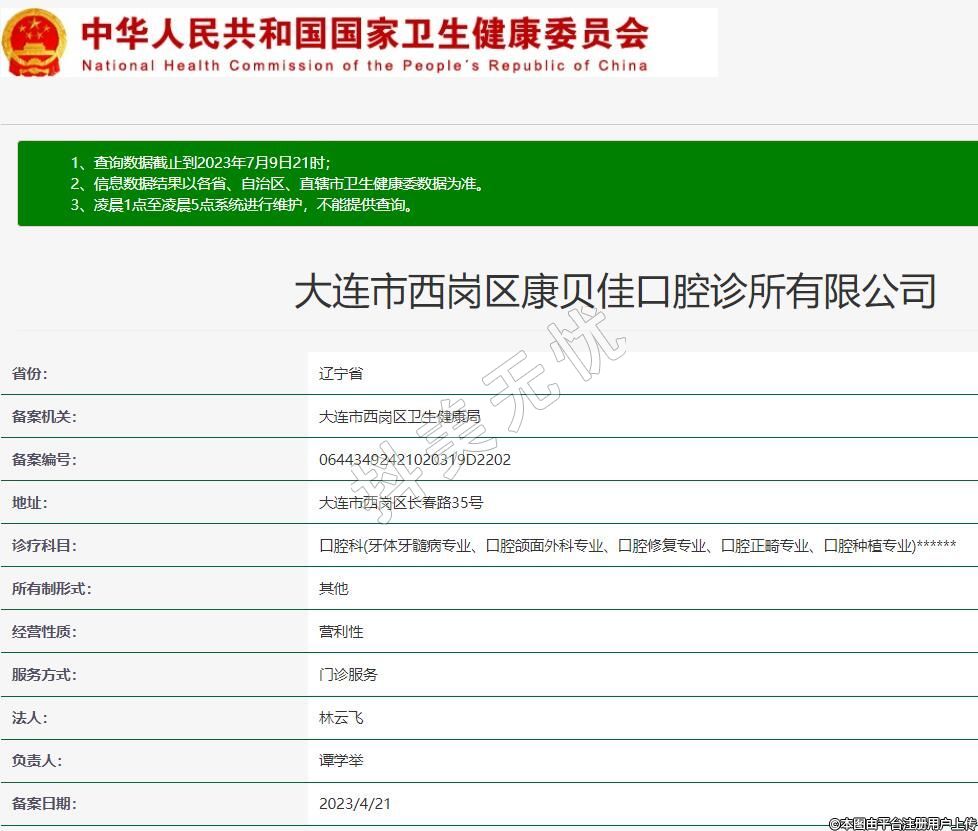Click the third notice about system maintenance hours
Viewport: 978px width, 831px height.
tap(242, 205)
